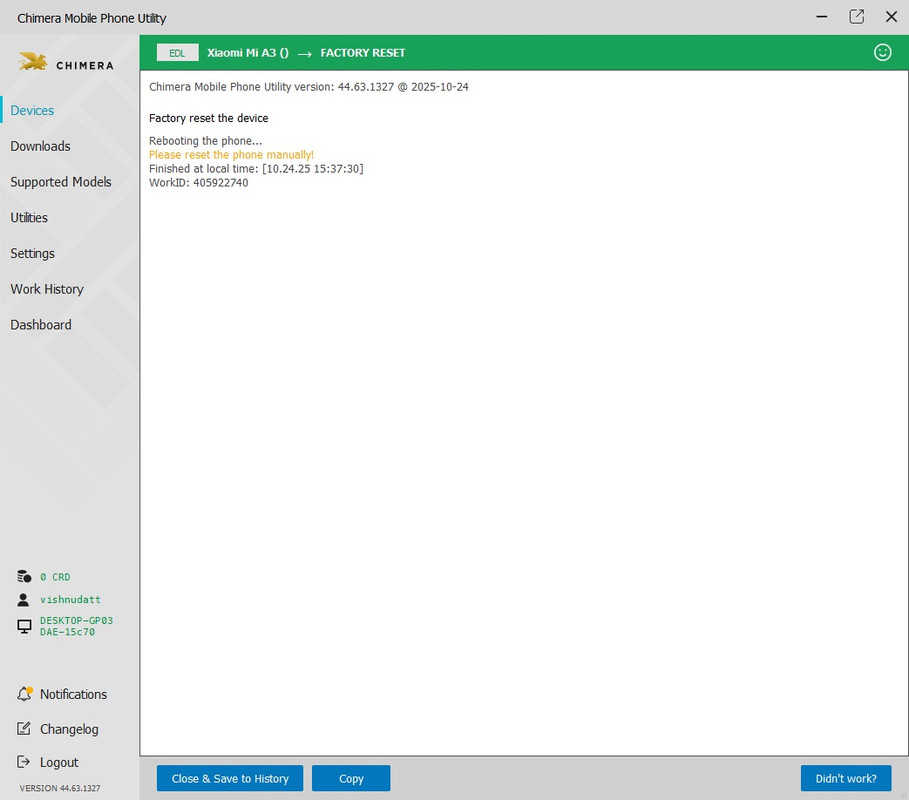Open Notifications label in sidebar
909x800 pixels.
(x=74, y=694)
